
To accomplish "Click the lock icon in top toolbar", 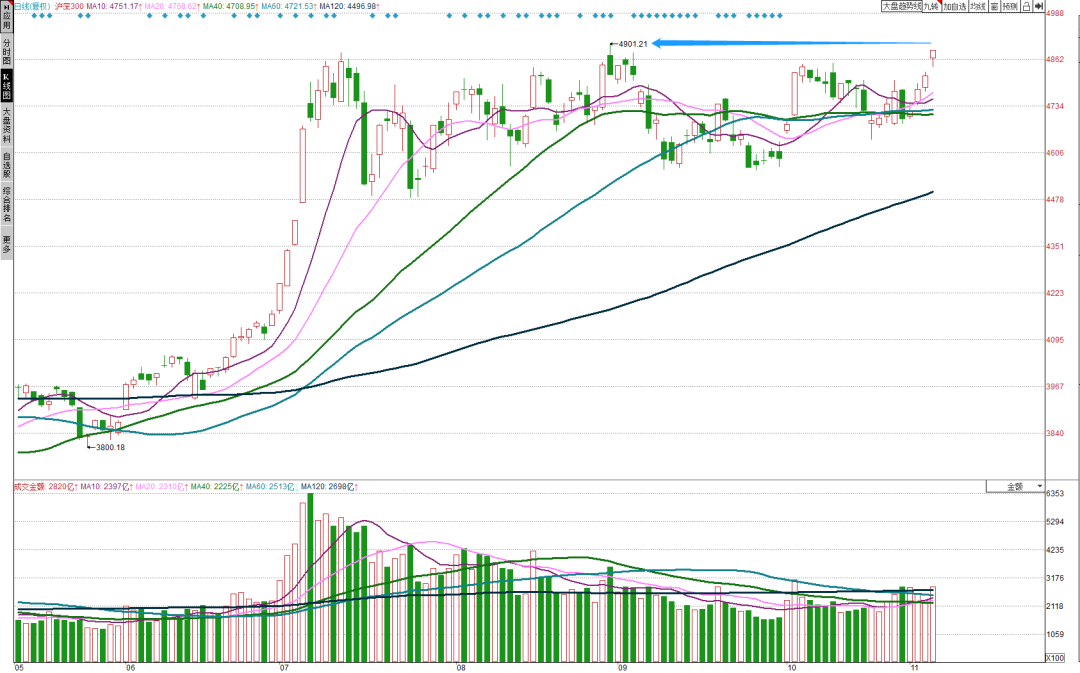I will point(1026,6).
